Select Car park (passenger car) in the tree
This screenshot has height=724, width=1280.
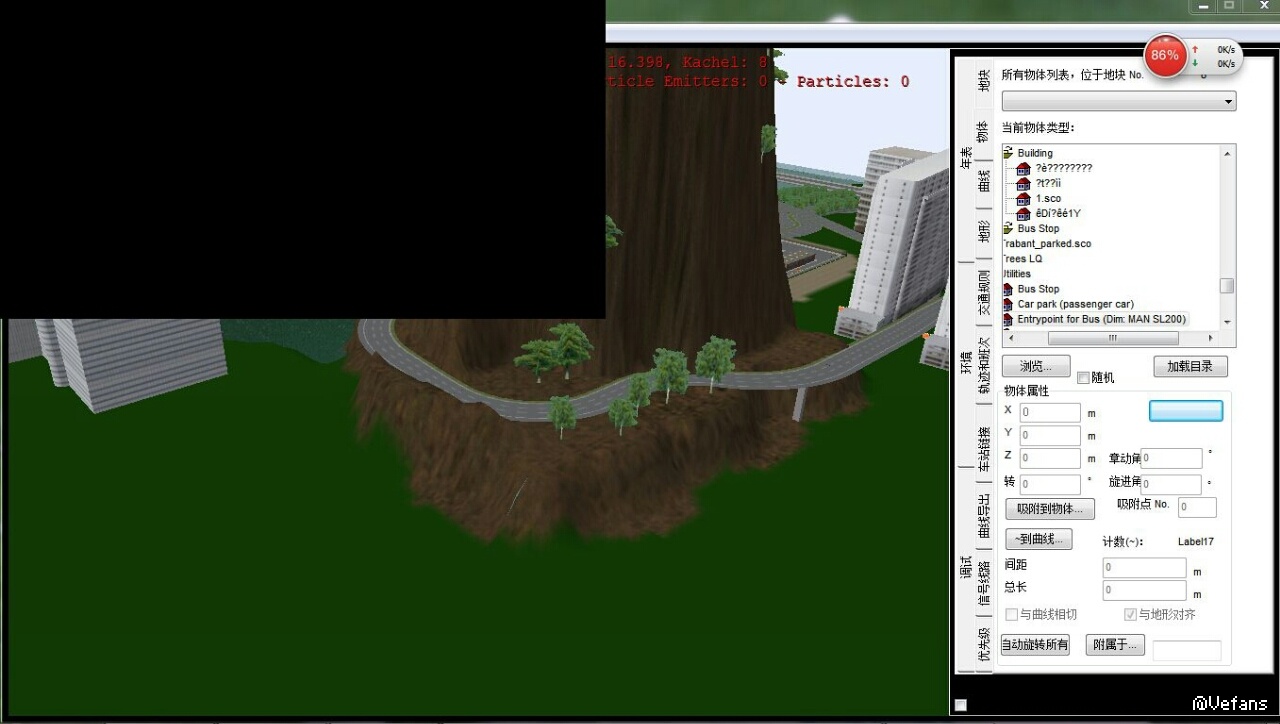coord(1075,304)
